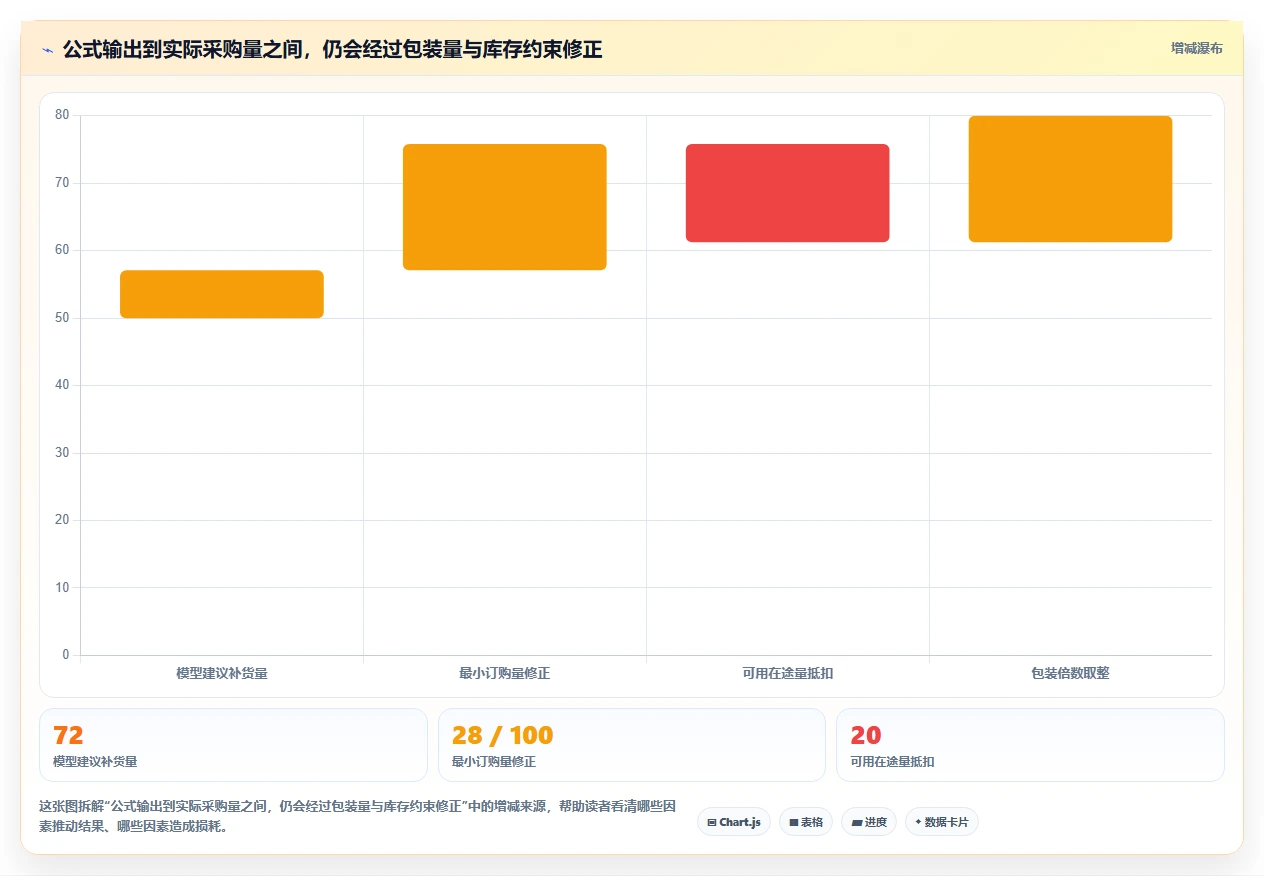Image resolution: width=1264 pixels, height=876 pixels.
Task: Click the chart title about 包装量与库存约束修正
Action: 332,49
